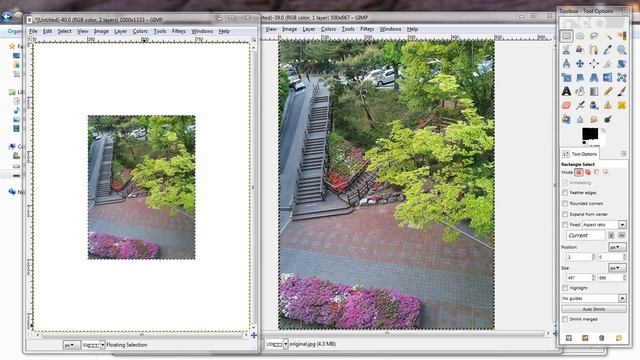640x360 pixels.
Task: Set selection mode to Intersect
Action: (606, 172)
